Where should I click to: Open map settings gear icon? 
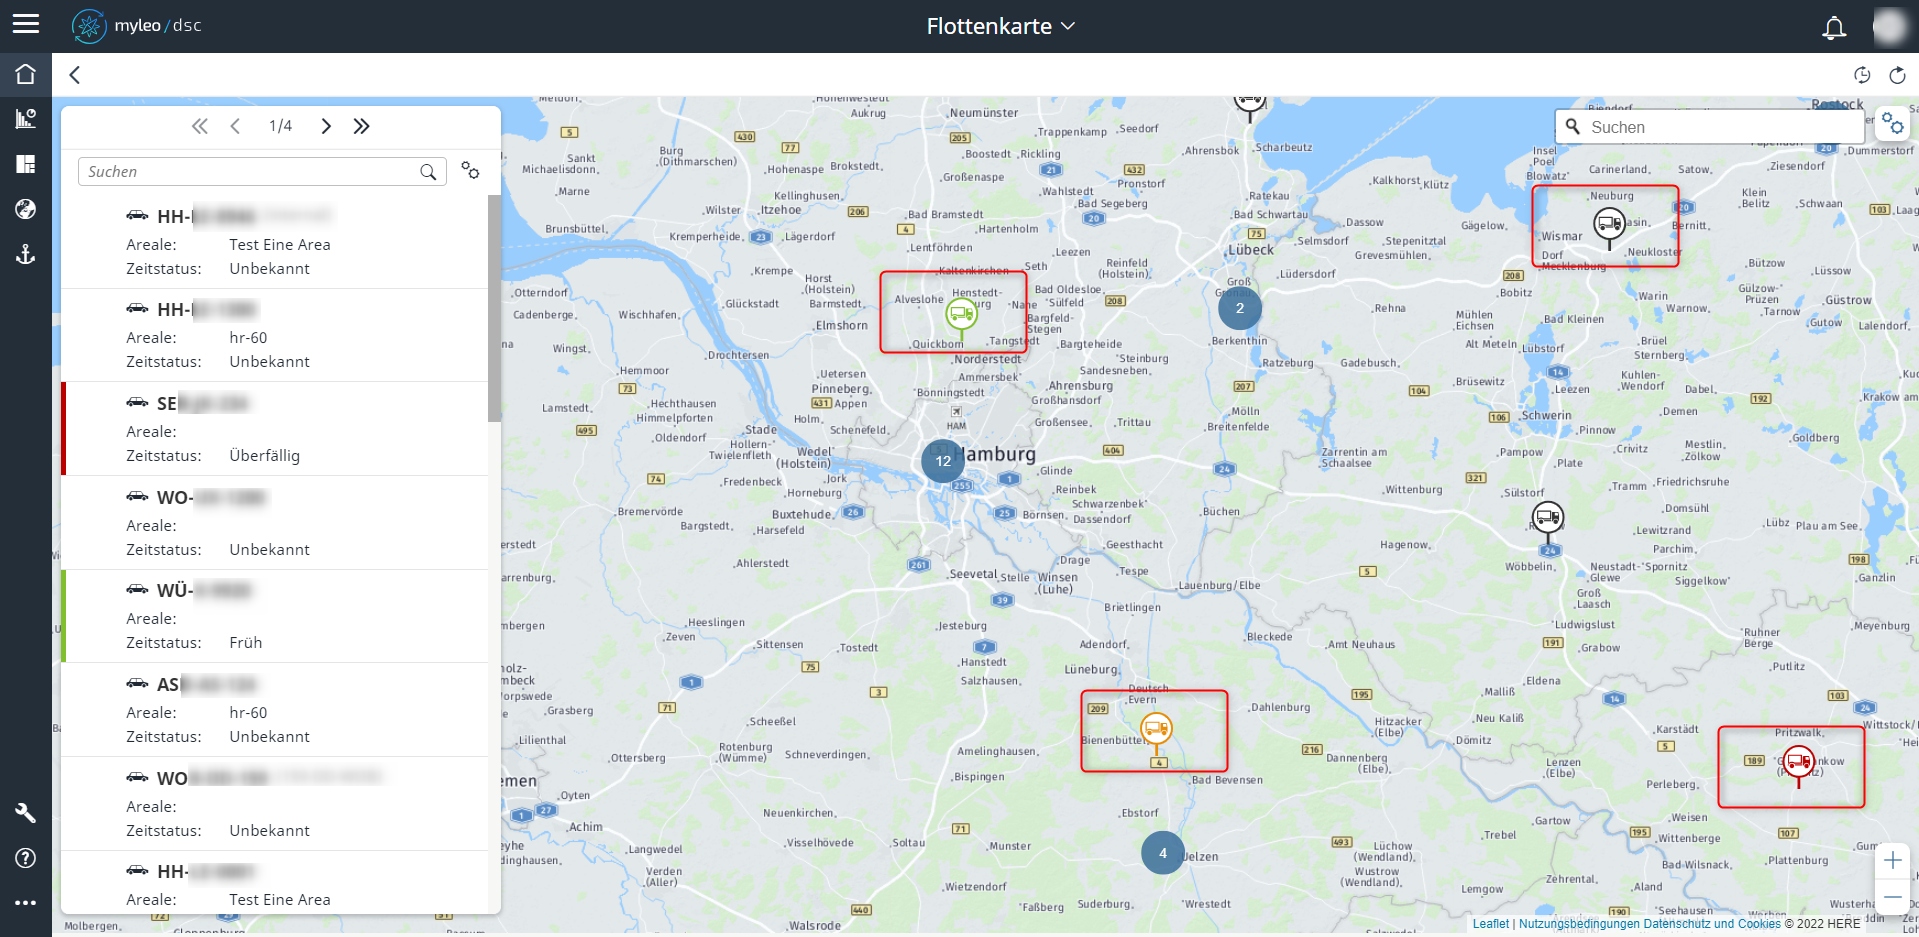tap(1892, 124)
